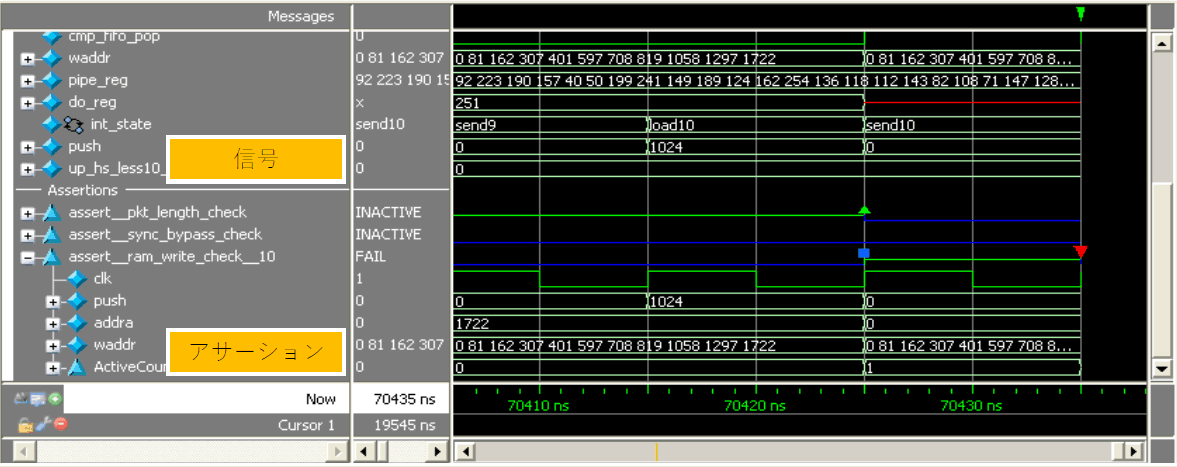The height and width of the screenshot is (467, 1177).
Task: Click names pane scrollbar left arrow
Action: point(26,452)
